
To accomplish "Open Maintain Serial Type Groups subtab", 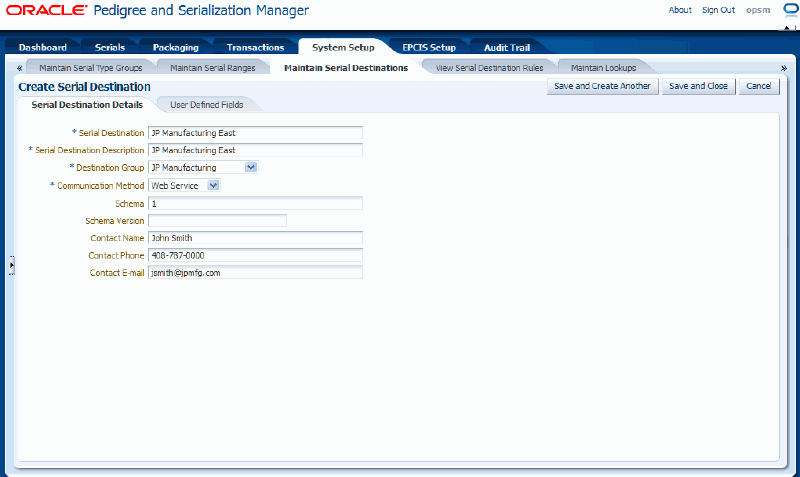I will coord(91,68).
